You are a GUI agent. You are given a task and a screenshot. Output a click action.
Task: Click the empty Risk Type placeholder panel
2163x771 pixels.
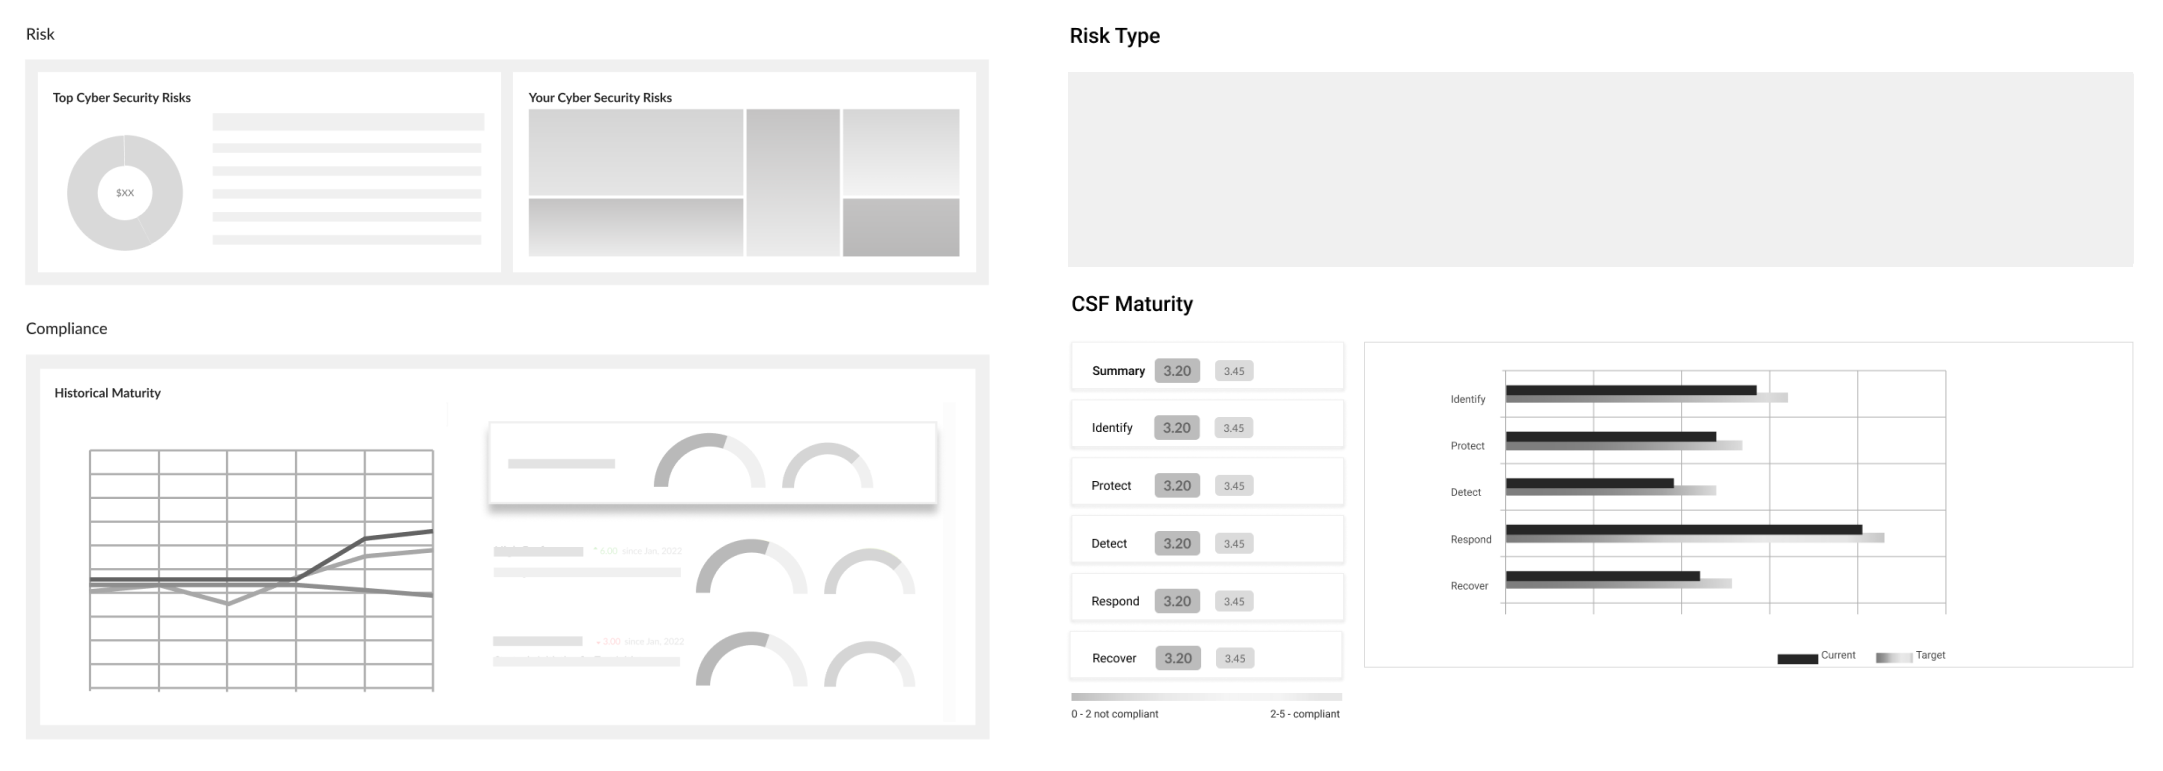pos(1600,169)
